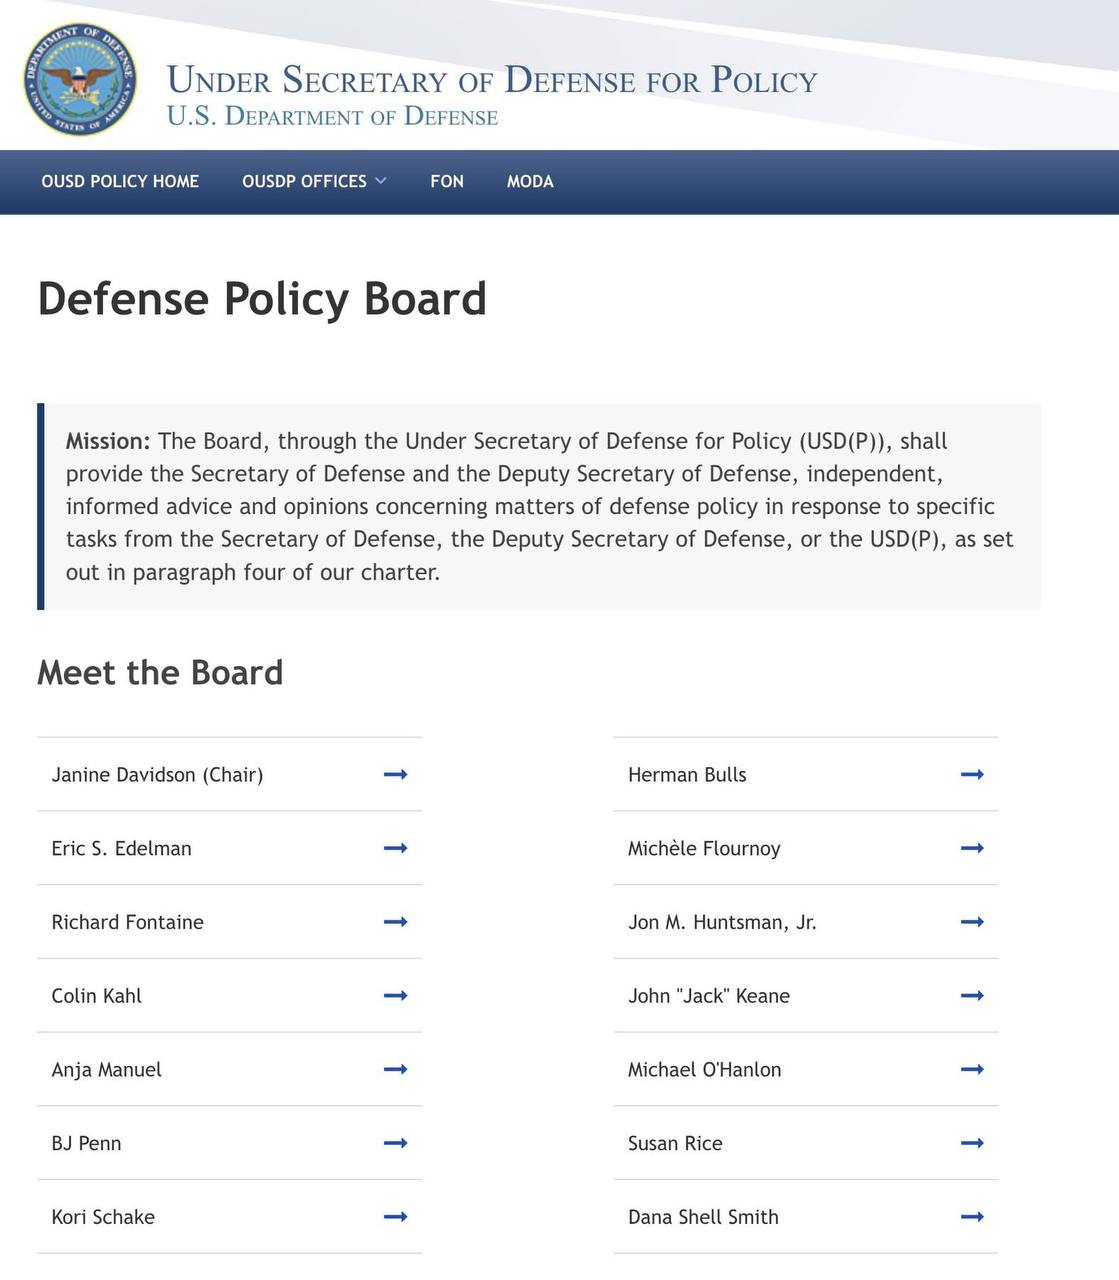Open Janine Davidson (Chair) profile link

157,775
